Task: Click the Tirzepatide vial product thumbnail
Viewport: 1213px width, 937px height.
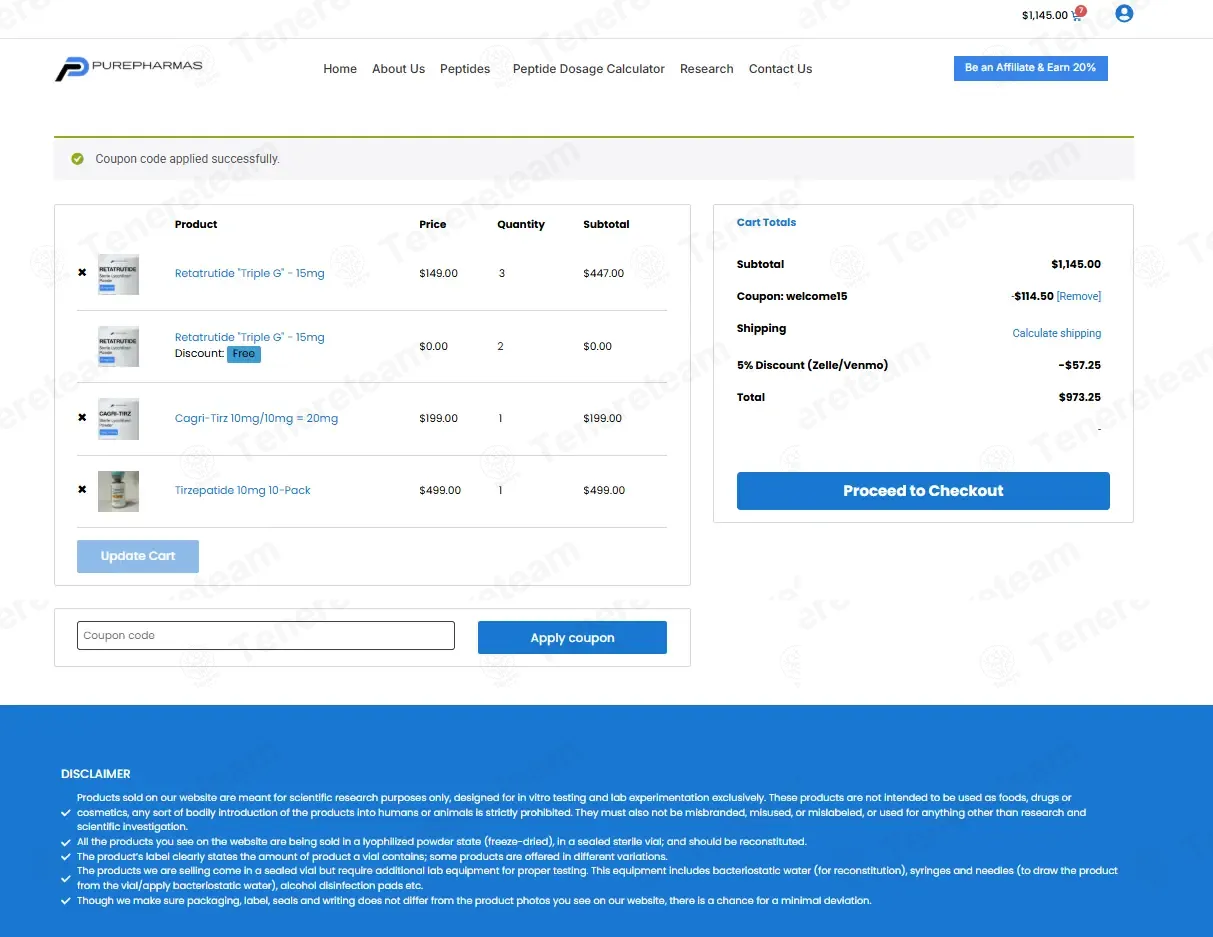Action: point(118,491)
